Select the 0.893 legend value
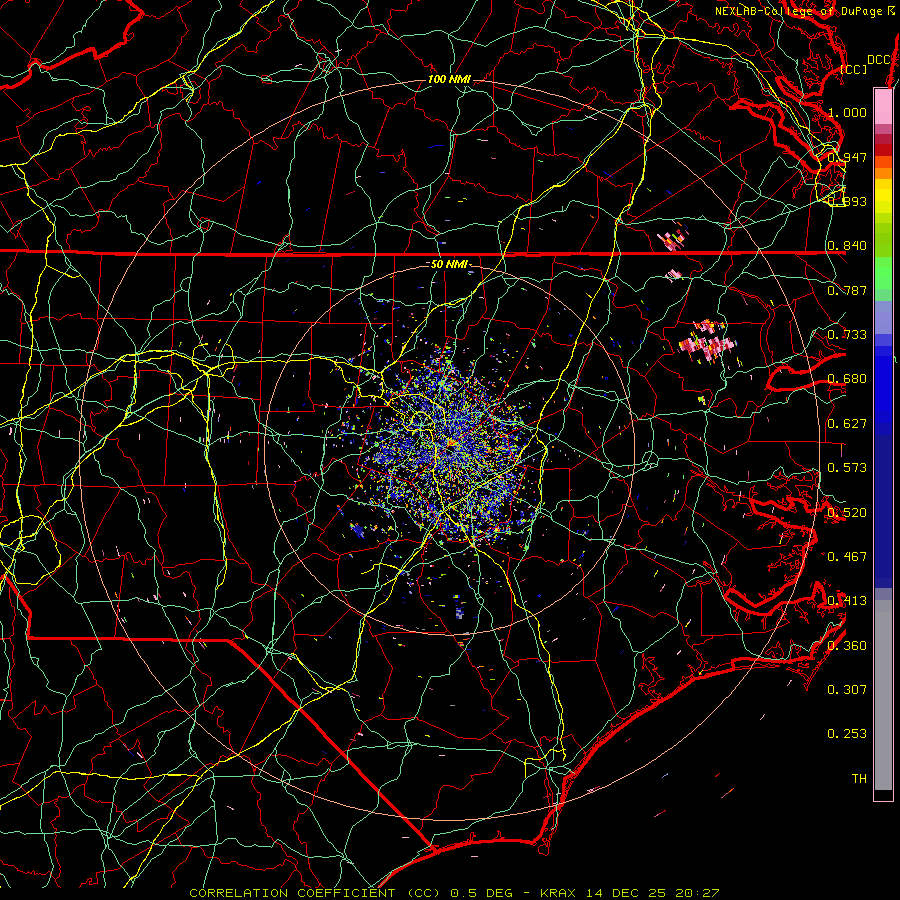This screenshot has width=900, height=900. coord(847,201)
